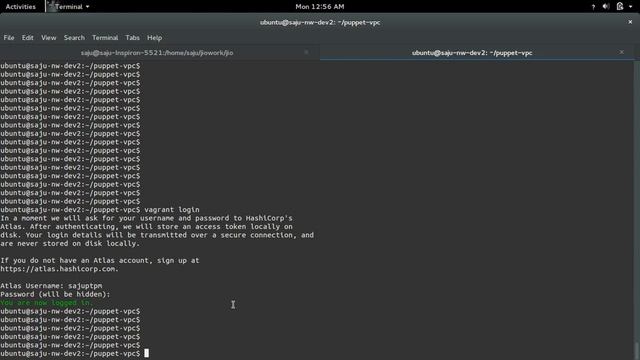640x360 pixels.
Task: Open the volume speaker icon
Action: click(606, 6)
